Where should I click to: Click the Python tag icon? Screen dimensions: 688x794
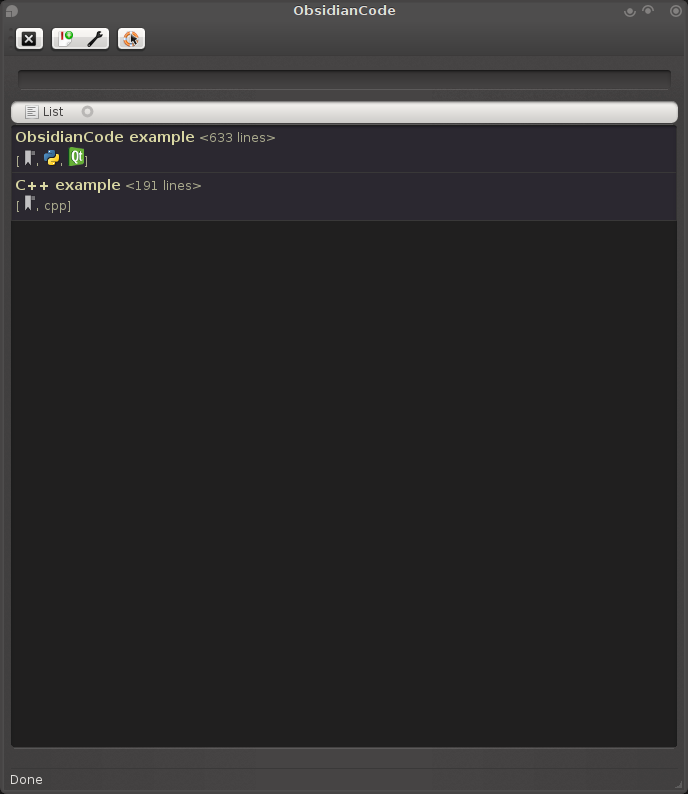pyautogui.click(x=51, y=158)
